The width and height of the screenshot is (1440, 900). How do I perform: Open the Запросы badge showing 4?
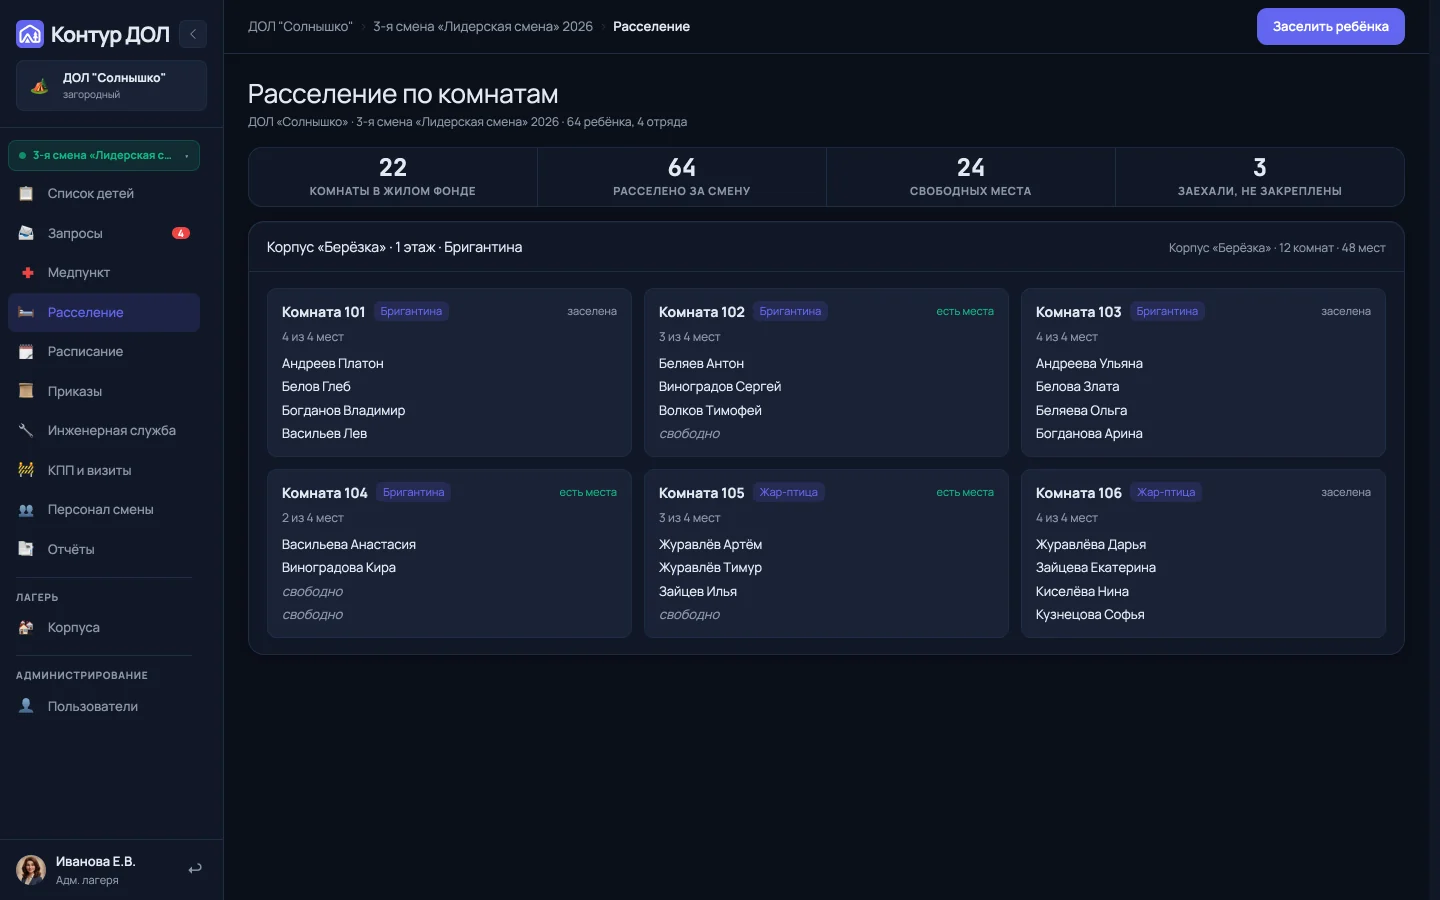click(181, 233)
